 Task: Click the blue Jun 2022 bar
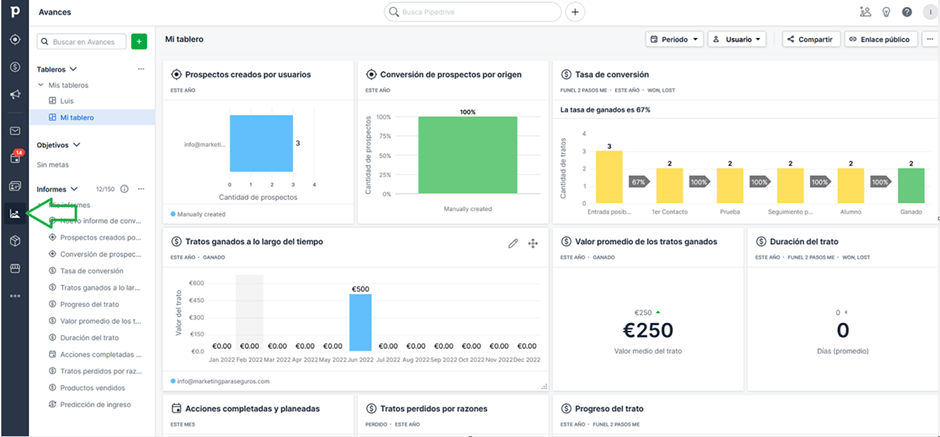(360, 323)
